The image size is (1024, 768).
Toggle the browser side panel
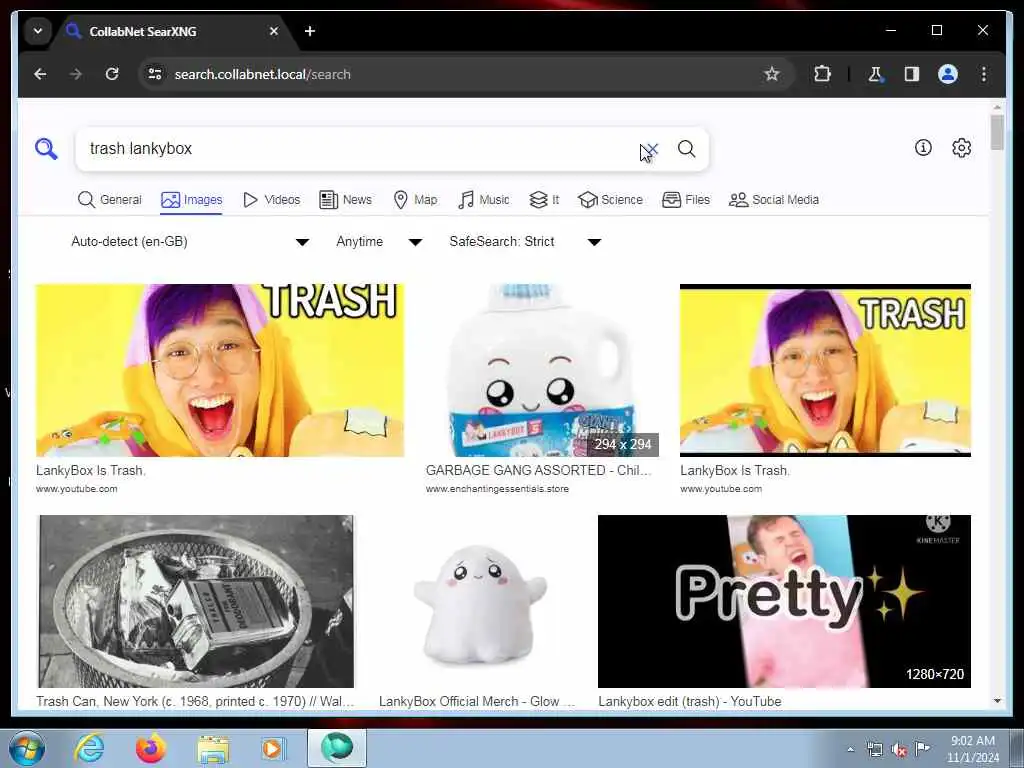(912, 74)
